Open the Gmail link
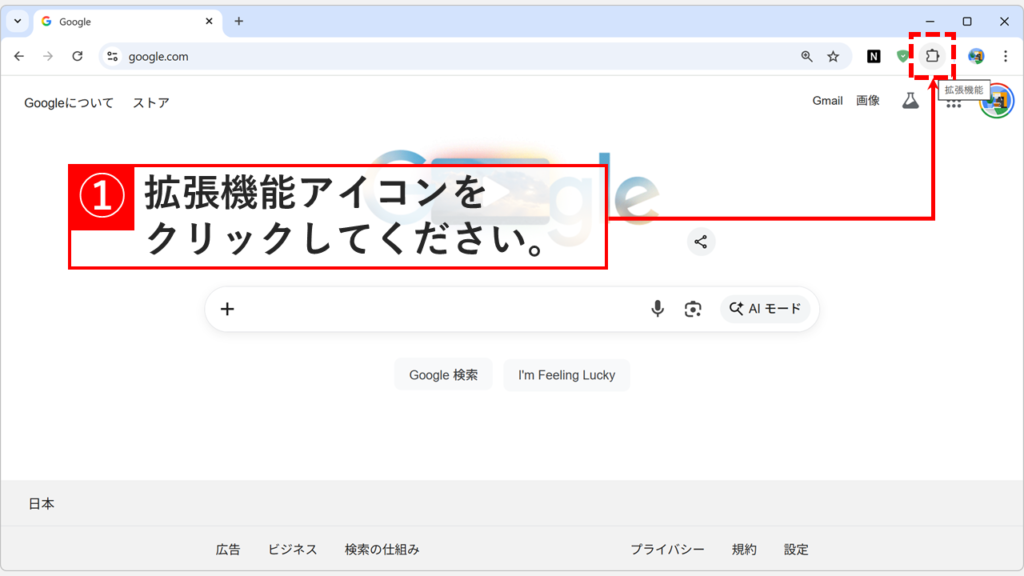 (x=827, y=100)
